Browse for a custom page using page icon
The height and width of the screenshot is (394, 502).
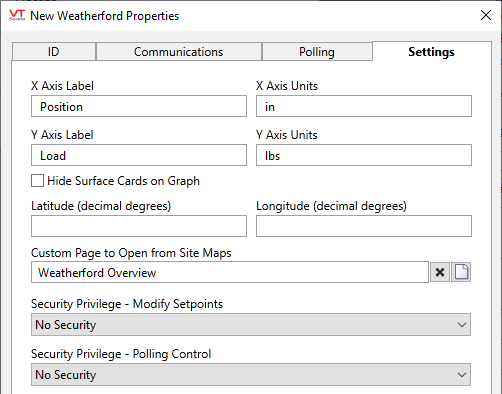coord(461,272)
